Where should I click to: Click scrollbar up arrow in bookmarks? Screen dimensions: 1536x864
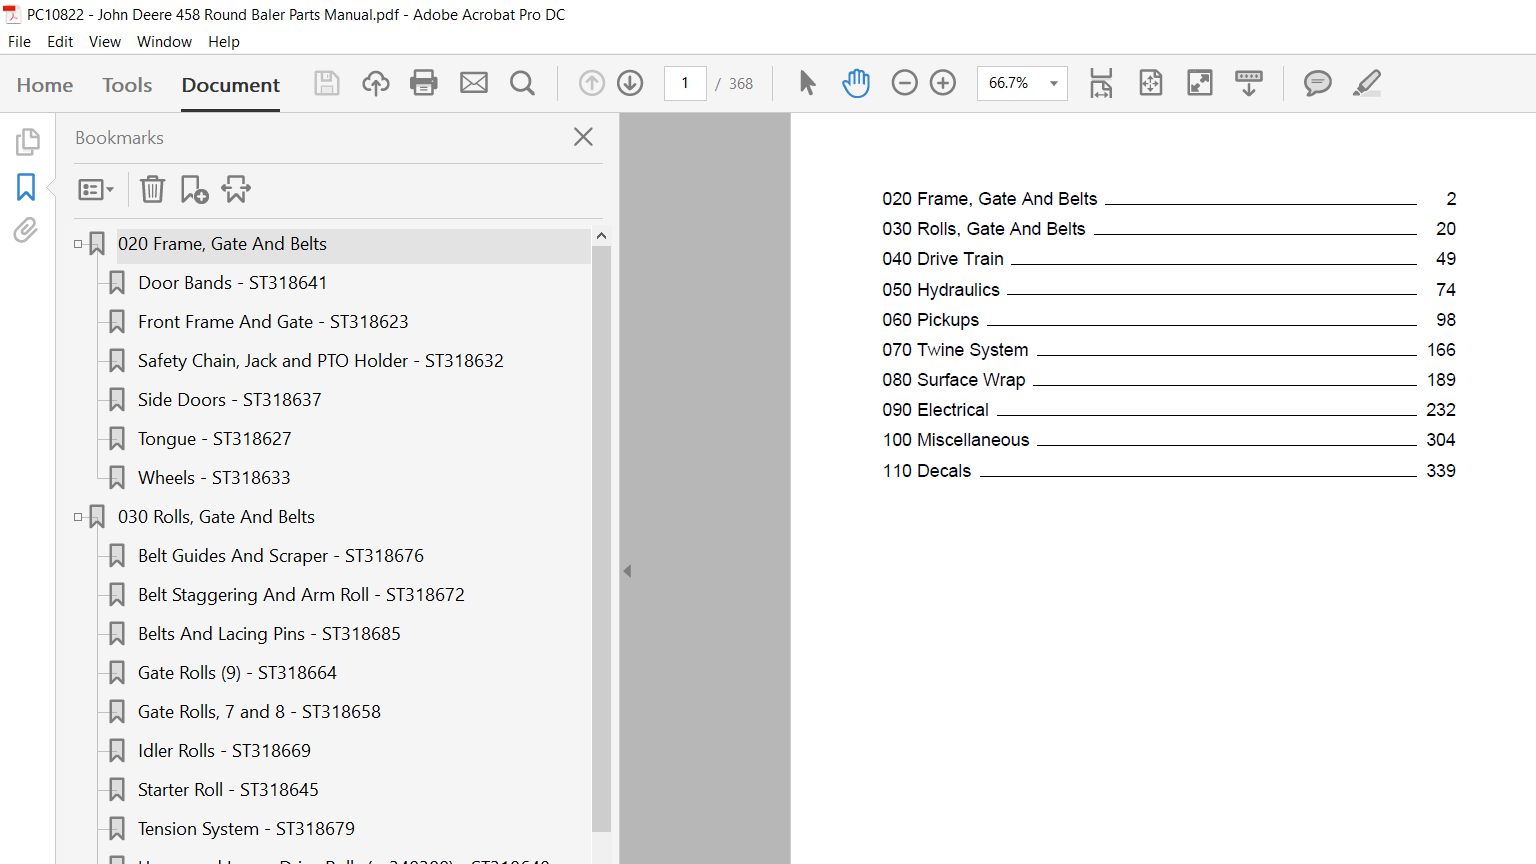(601, 236)
